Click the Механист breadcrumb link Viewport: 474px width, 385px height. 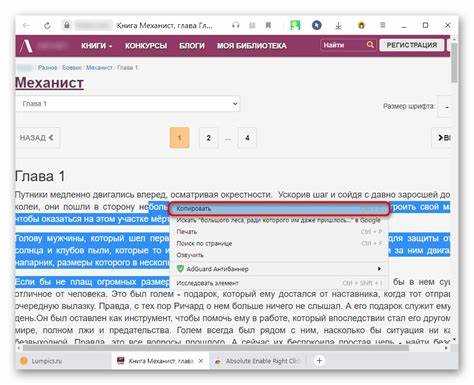[x=99, y=68]
